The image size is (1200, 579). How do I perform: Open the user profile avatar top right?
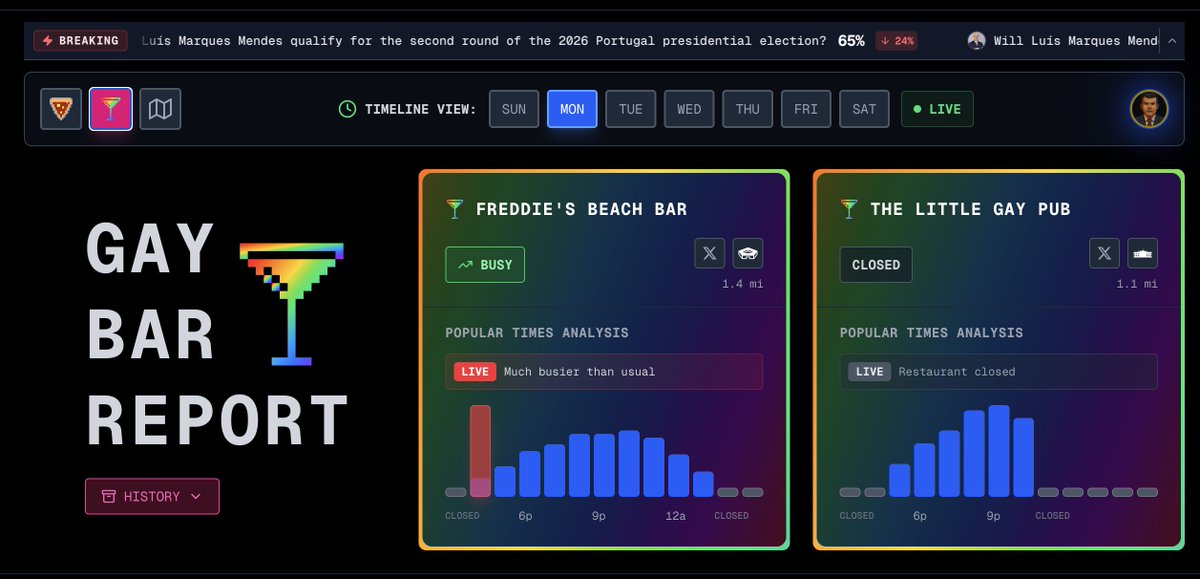pyautogui.click(x=1148, y=109)
